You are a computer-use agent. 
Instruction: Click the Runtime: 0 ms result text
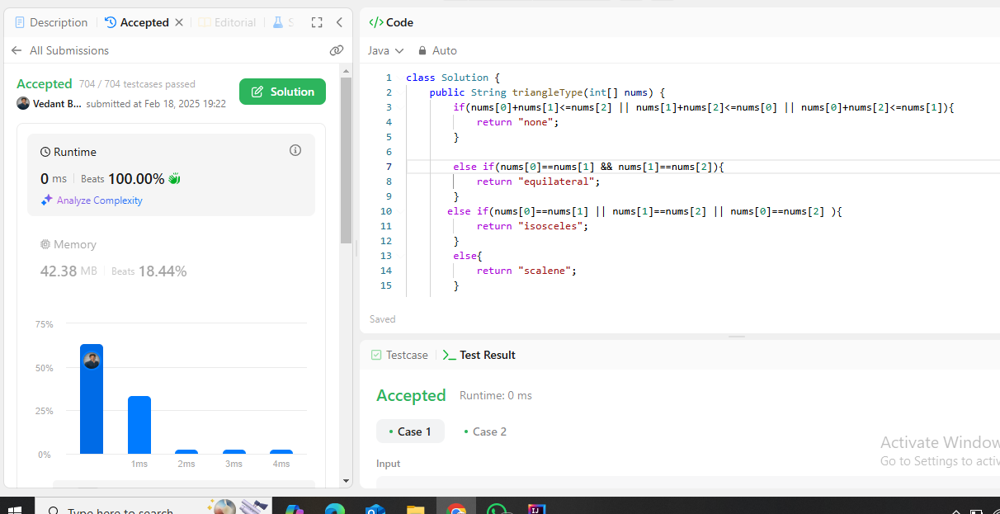(x=496, y=396)
